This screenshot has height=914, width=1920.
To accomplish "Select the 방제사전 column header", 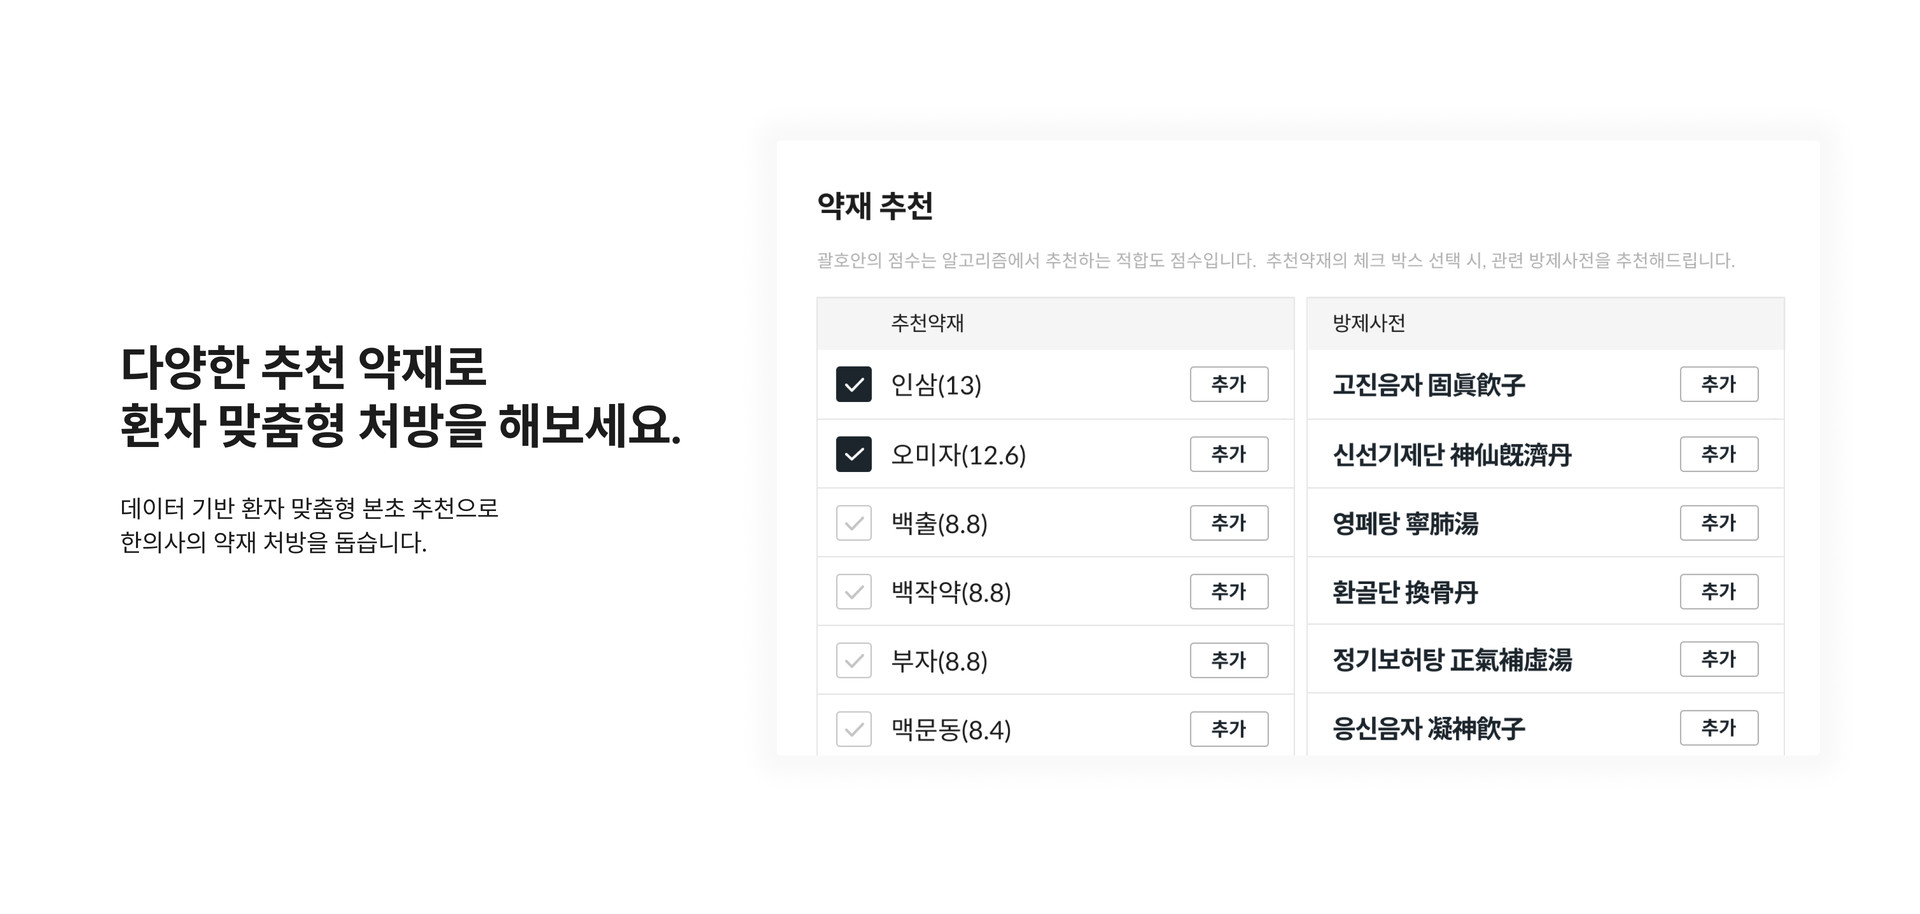I will point(1369,323).
